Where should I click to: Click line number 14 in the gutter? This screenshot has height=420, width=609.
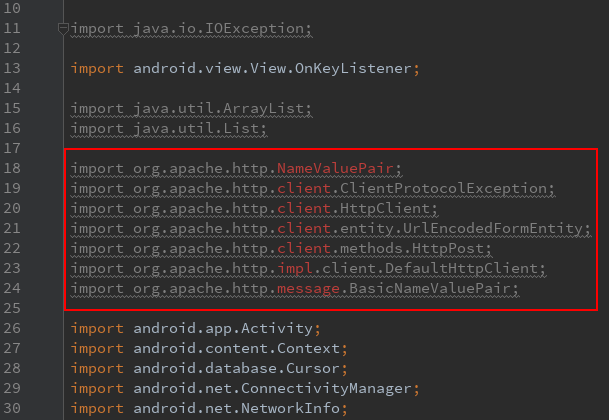pos(12,89)
